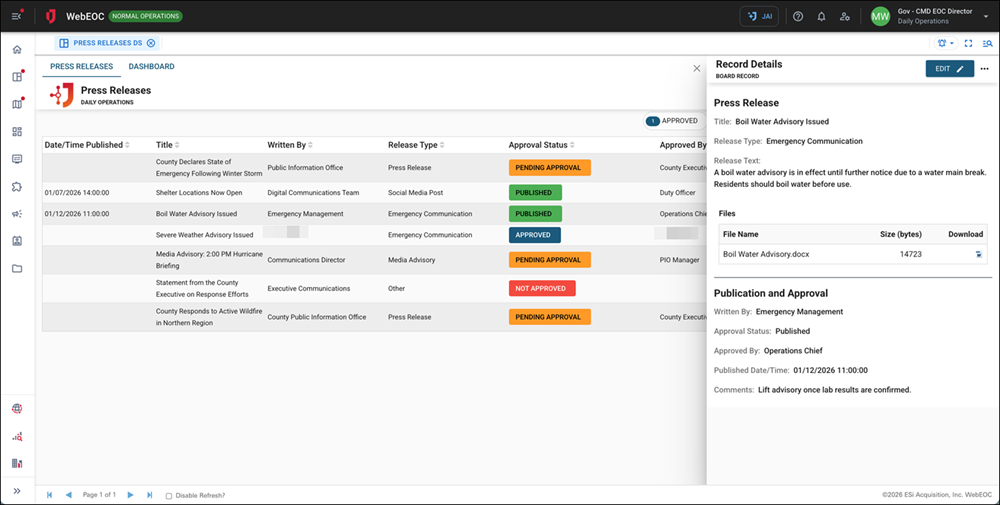Download the Boil Water Advisory.docx file
This screenshot has height=505, width=1000.
pos(978,255)
